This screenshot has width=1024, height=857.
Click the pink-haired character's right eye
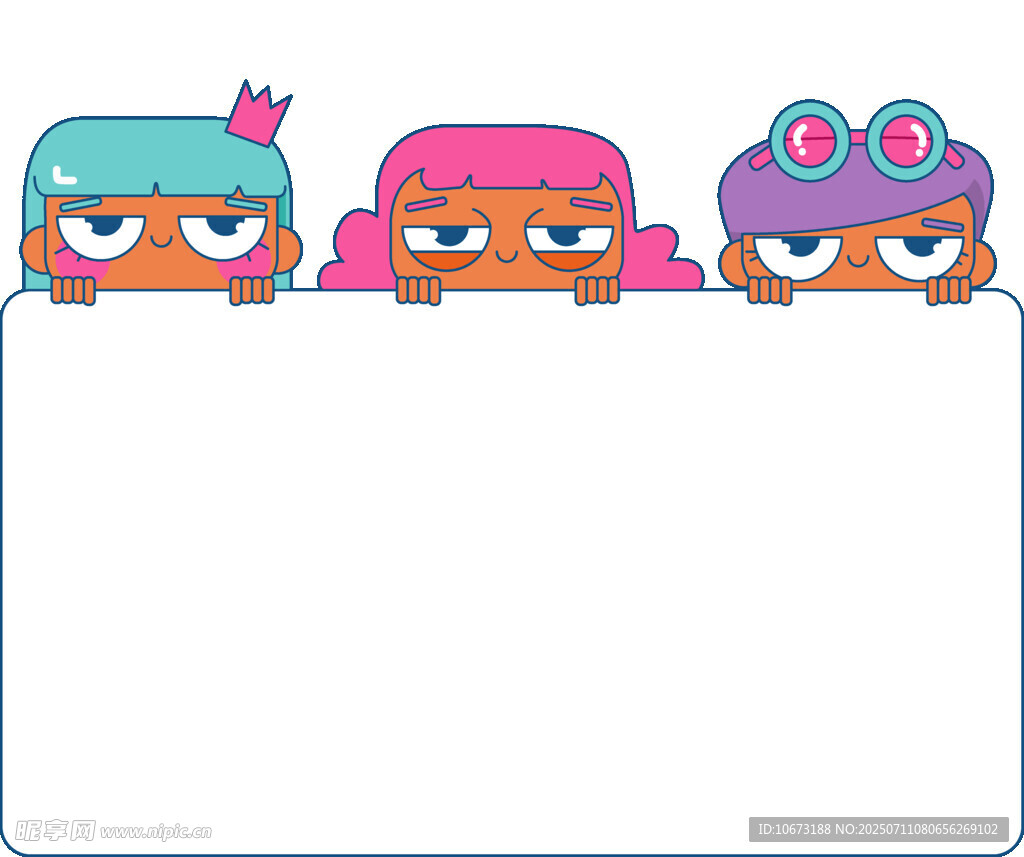point(569,240)
